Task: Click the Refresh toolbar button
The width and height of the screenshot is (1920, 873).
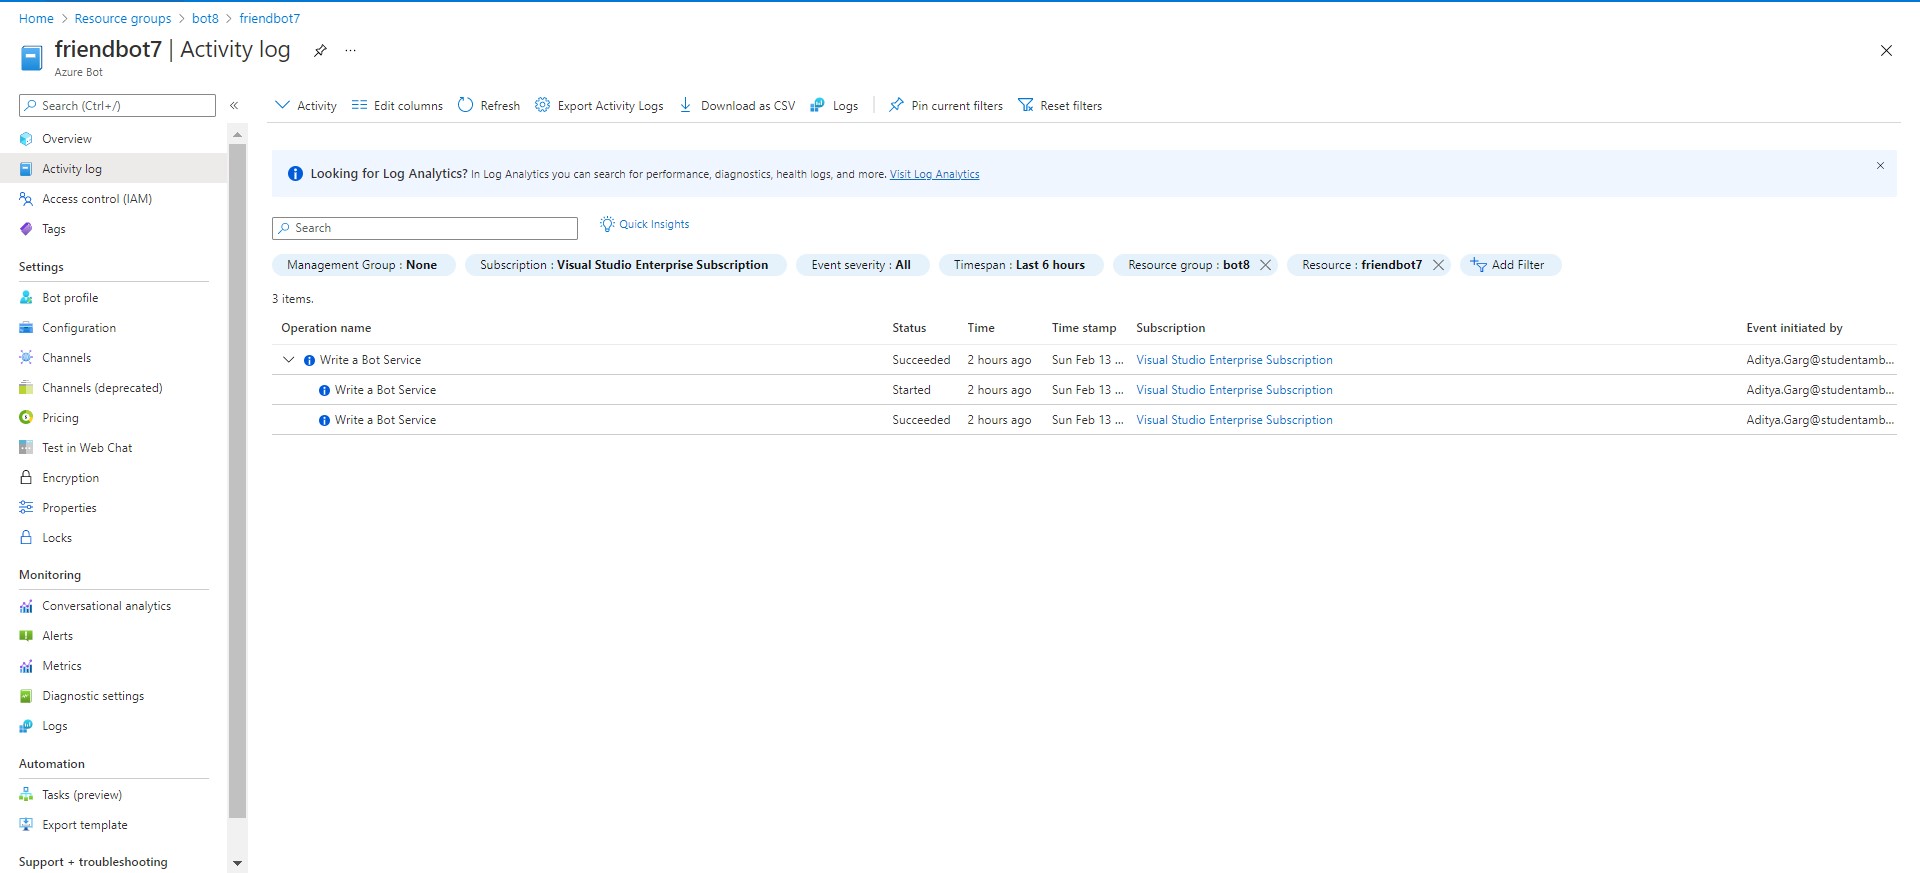Action: pyautogui.click(x=488, y=105)
